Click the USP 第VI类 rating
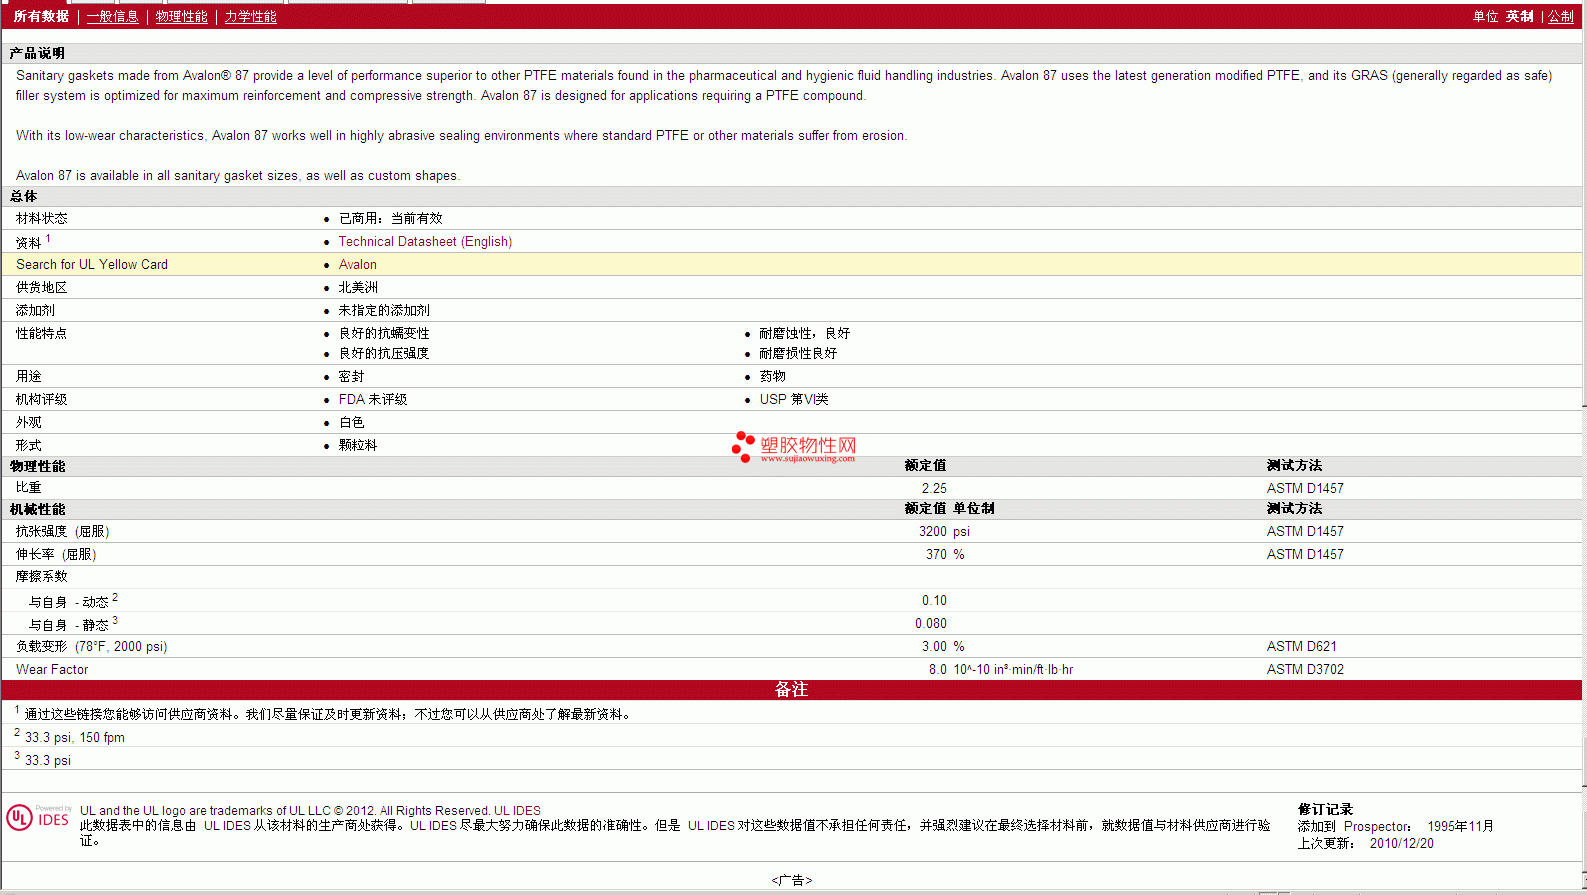 click(794, 399)
